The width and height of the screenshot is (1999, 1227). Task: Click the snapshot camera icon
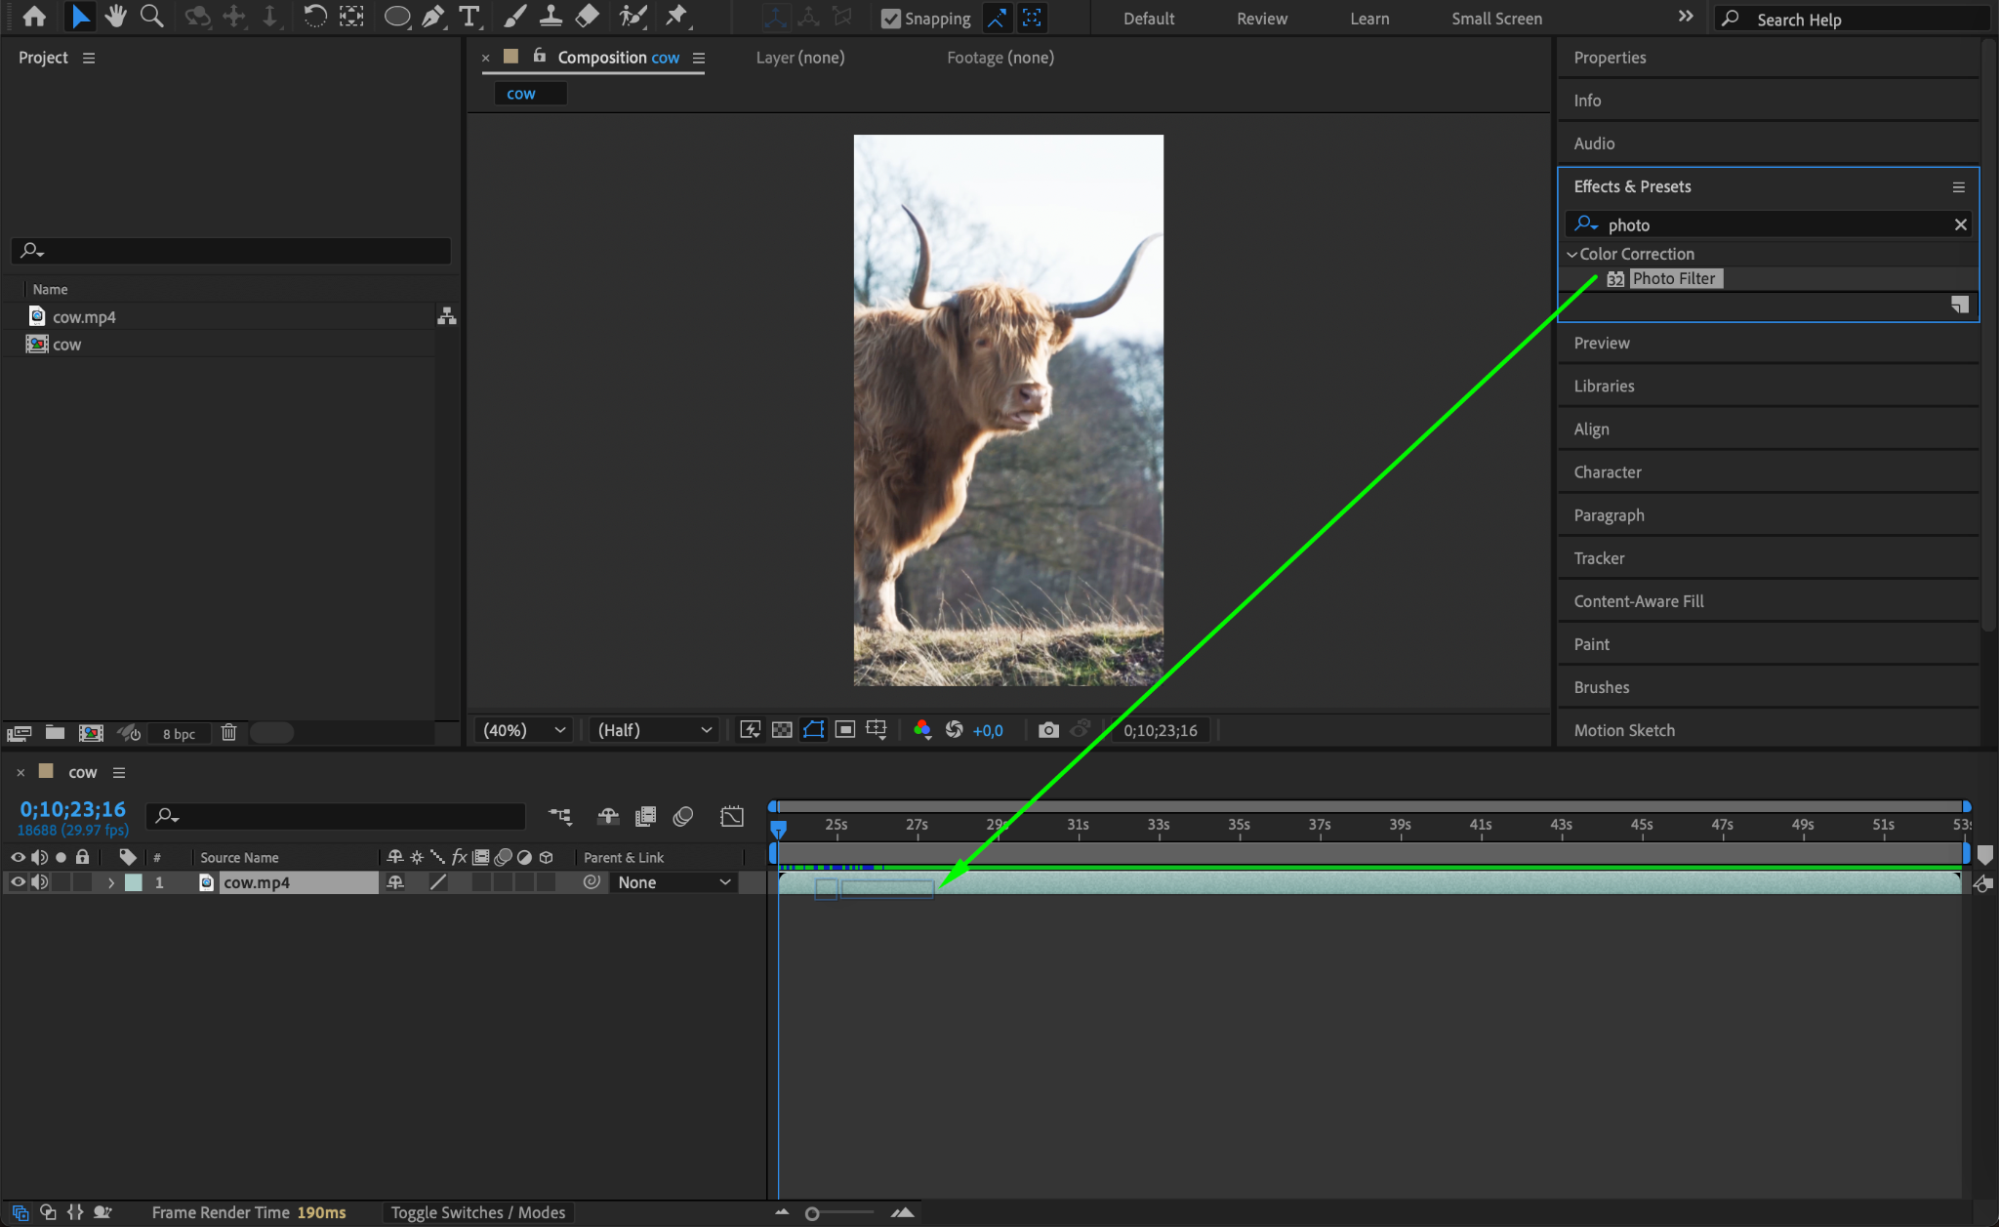(1047, 730)
